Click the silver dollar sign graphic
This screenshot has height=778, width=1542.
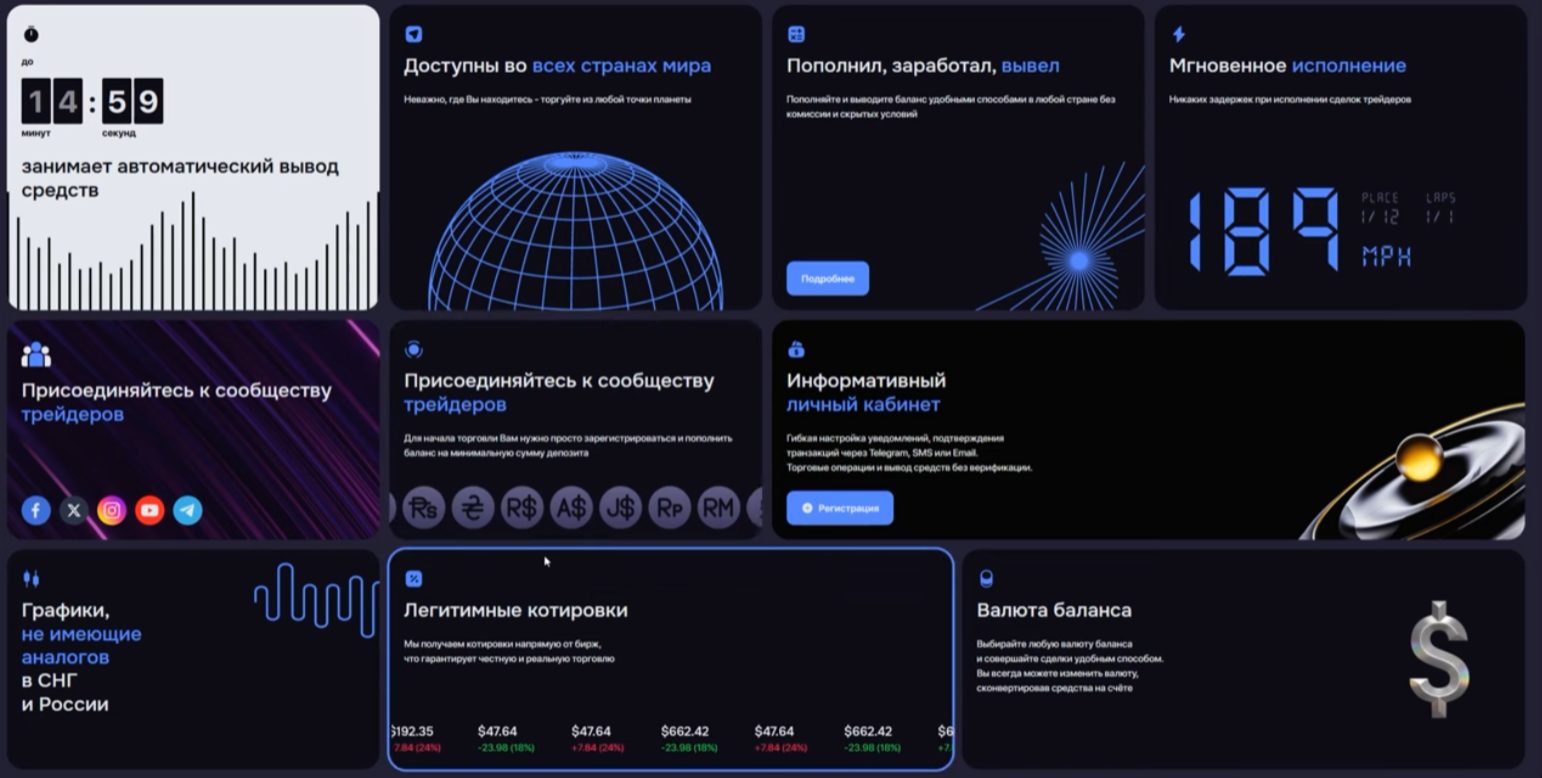pos(1440,658)
